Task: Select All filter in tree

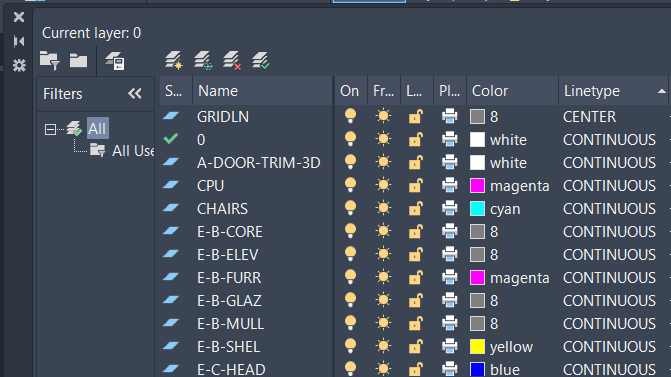Action: pyautogui.click(x=98, y=128)
